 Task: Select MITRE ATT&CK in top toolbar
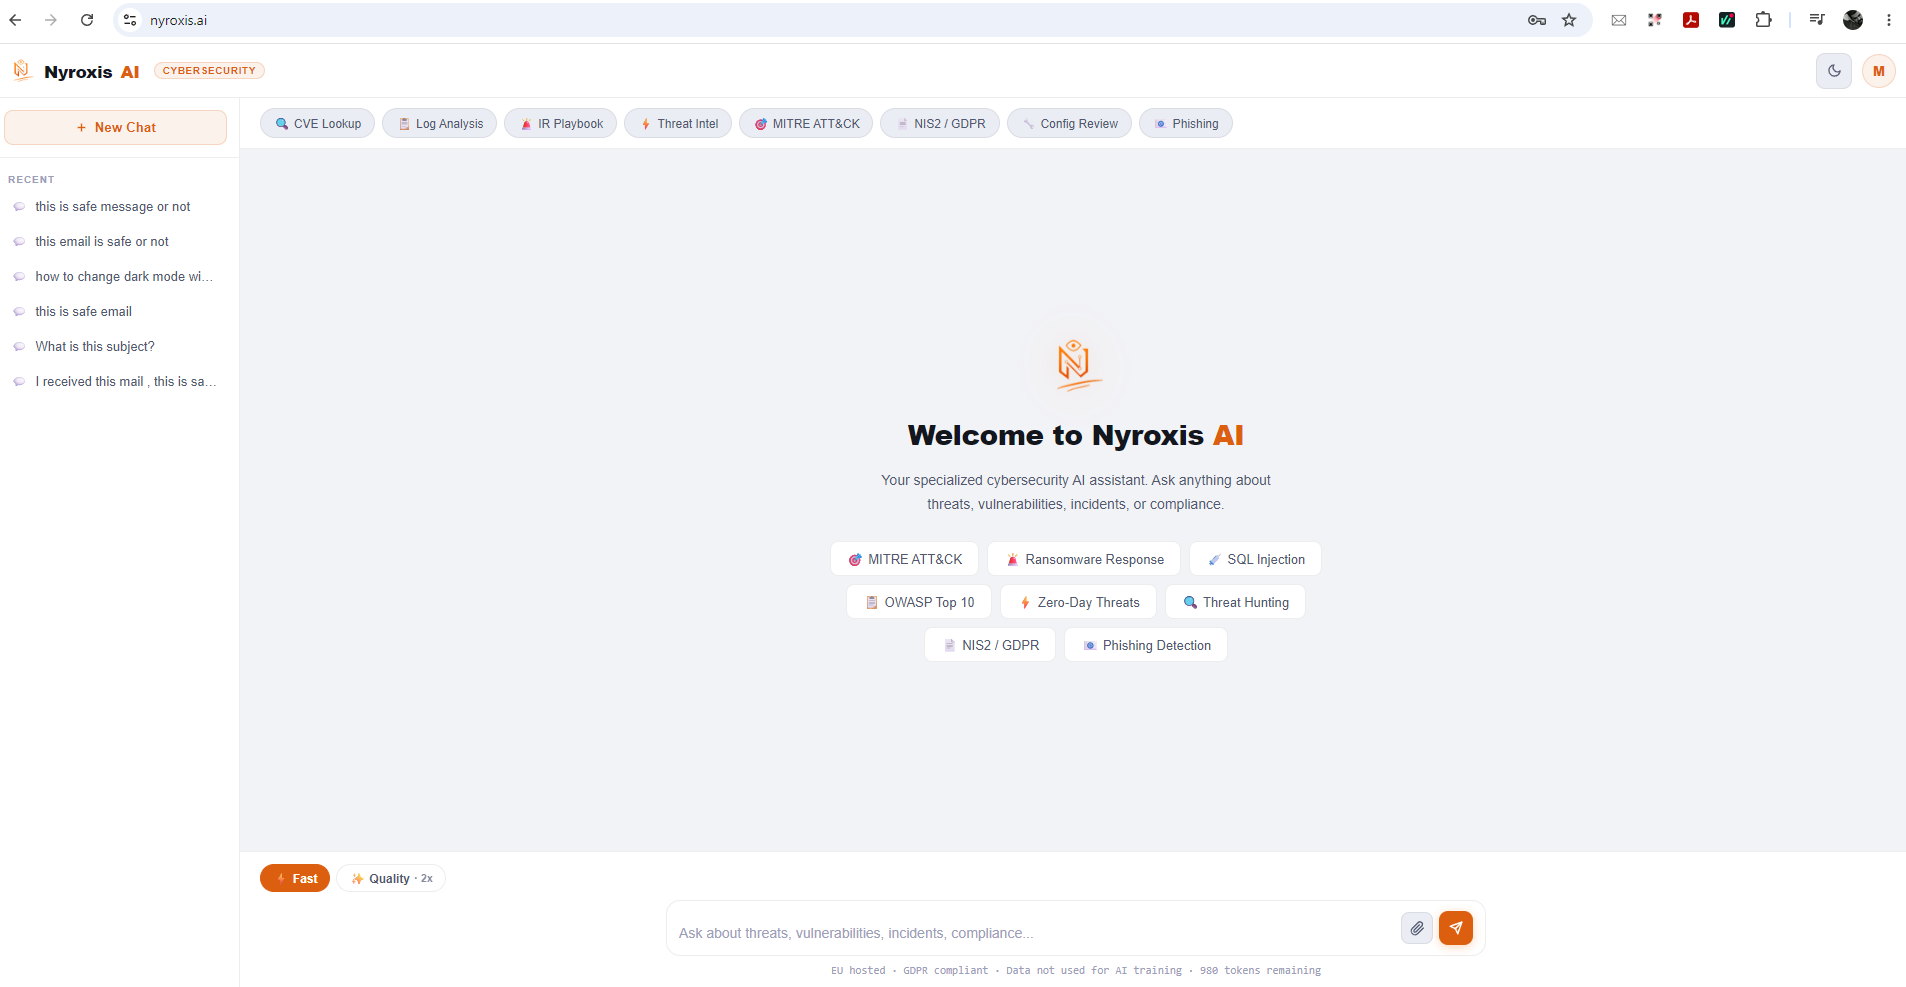806,124
